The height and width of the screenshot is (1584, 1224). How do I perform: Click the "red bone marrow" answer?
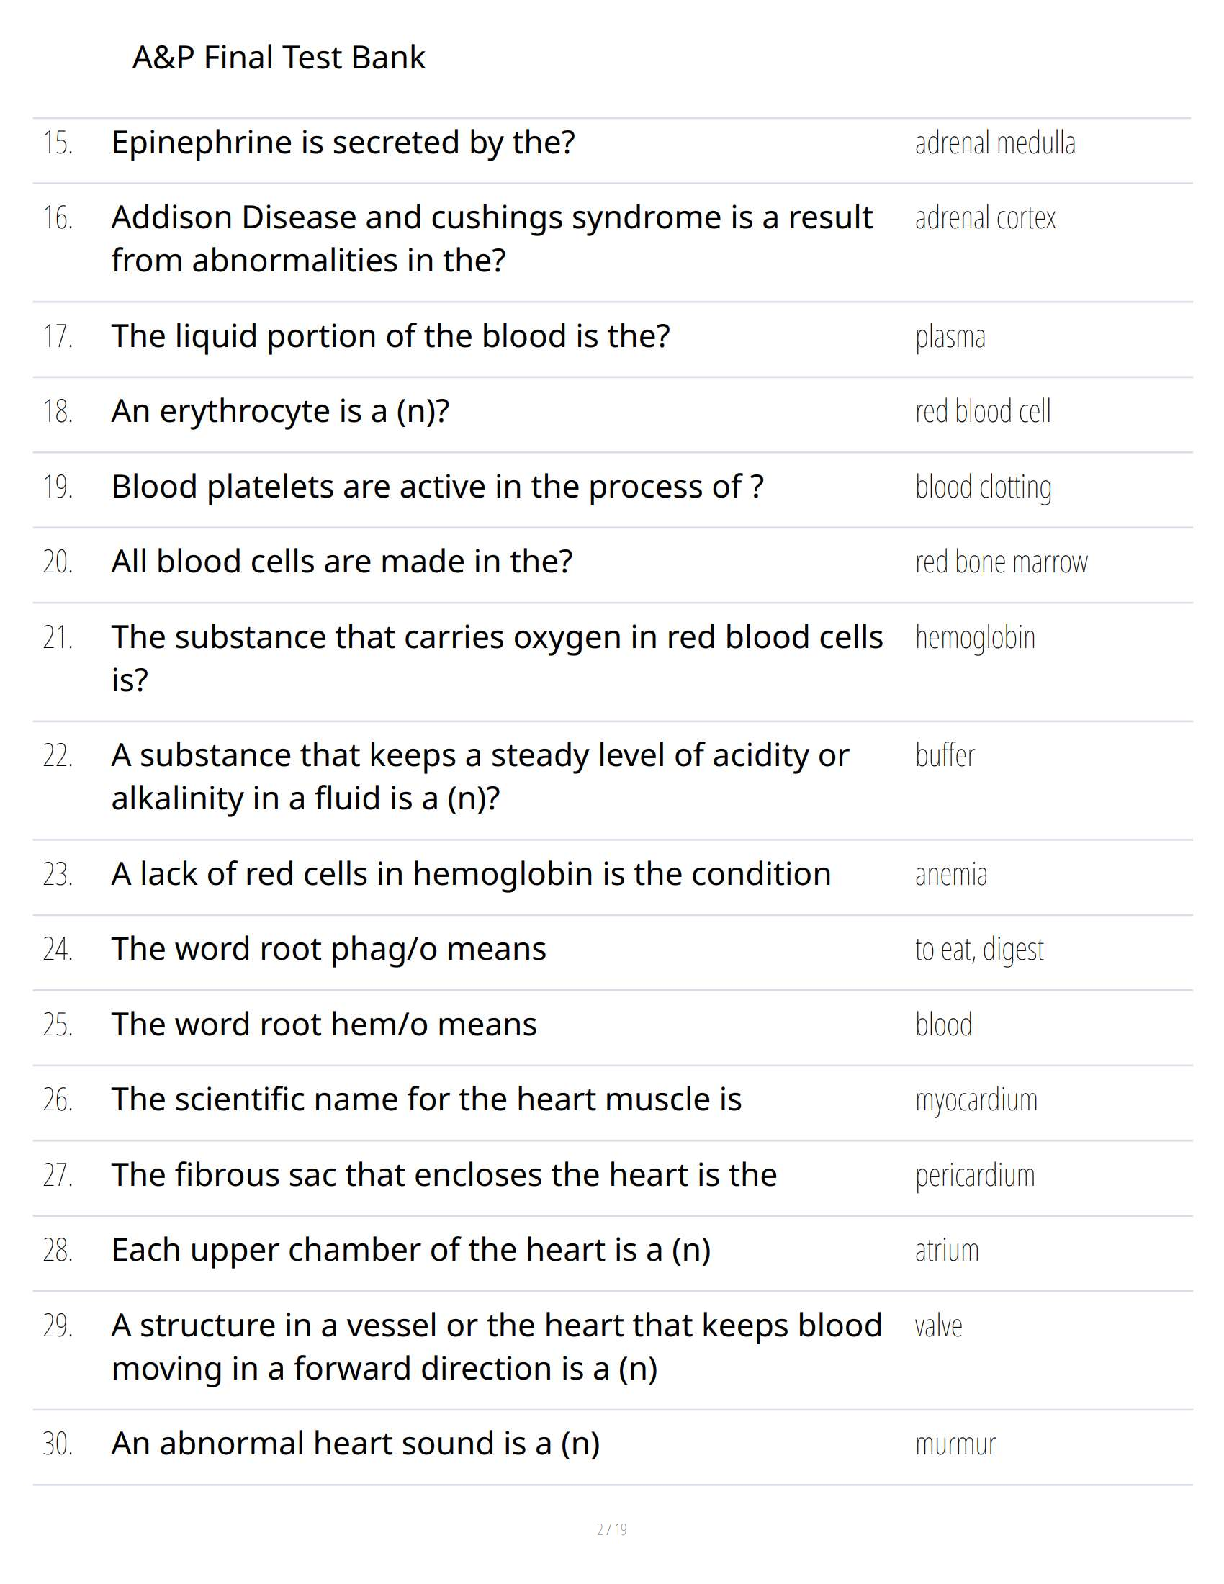pyautogui.click(x=1001, y=562)
